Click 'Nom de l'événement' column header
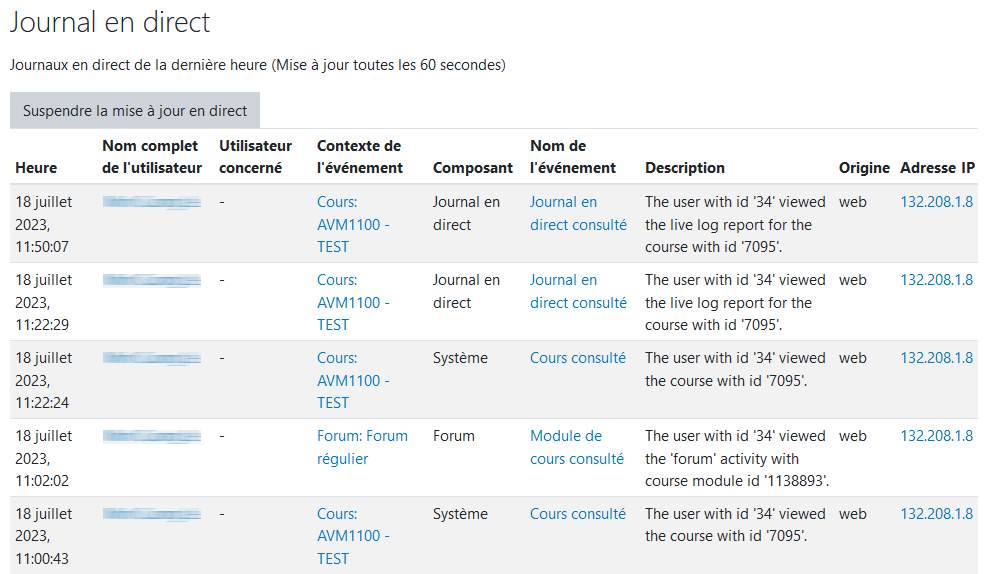 573,157
